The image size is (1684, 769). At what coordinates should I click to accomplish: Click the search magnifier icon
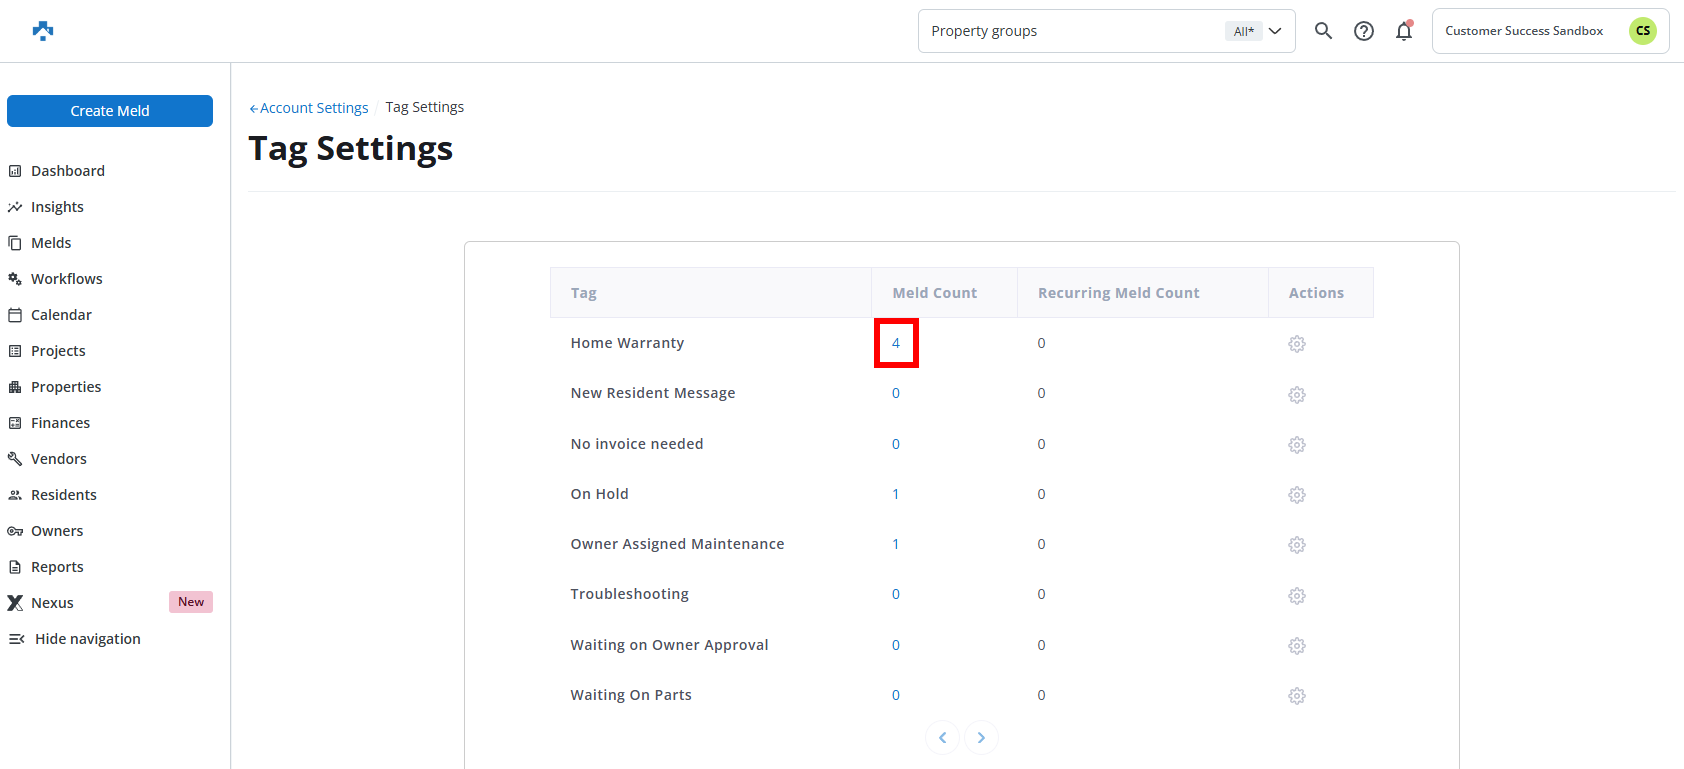point(1323,31)
